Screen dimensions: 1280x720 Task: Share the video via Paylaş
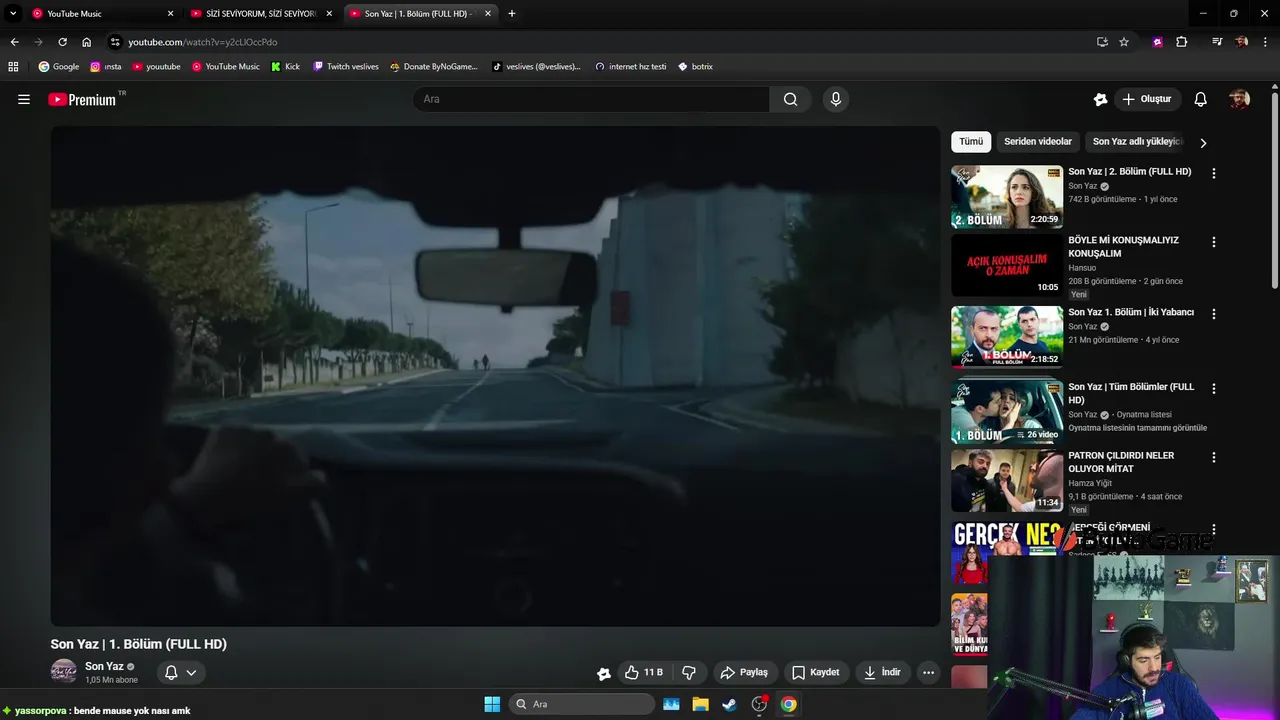tap(744, 673)
